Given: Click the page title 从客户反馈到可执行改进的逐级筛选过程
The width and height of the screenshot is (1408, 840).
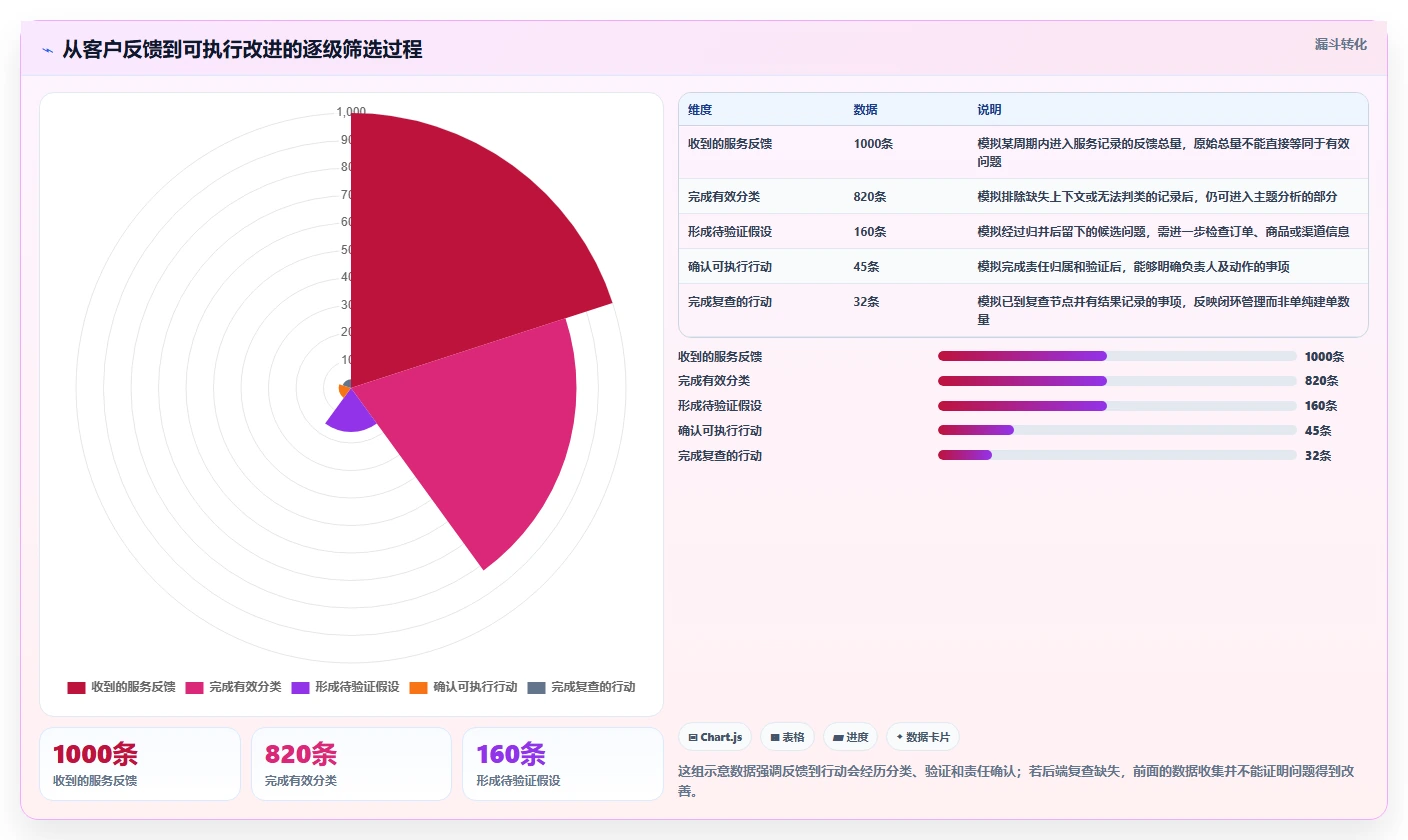Looking at the screenshot, I should point(242,50).
